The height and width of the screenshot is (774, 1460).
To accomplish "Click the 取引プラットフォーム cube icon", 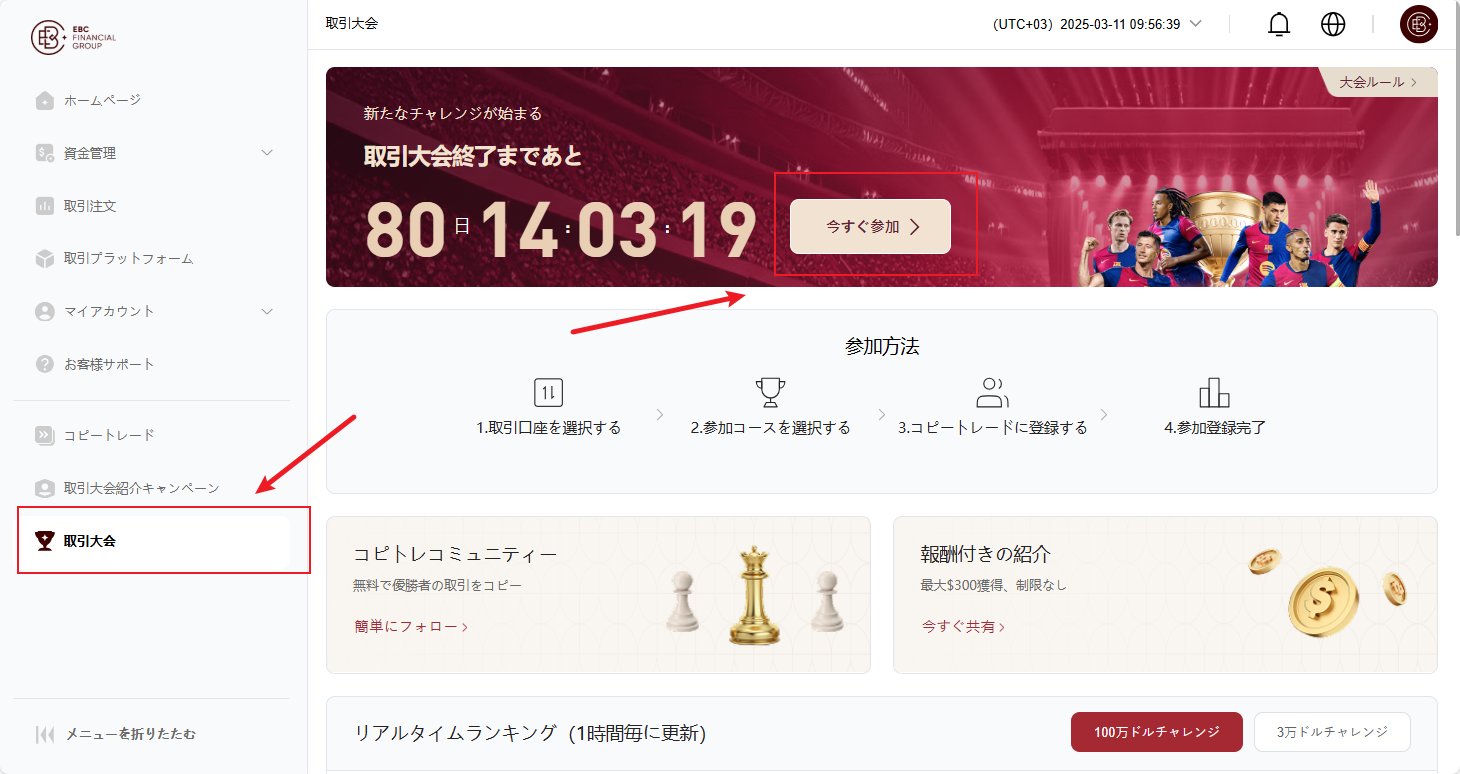I will (x=44, y=259).
